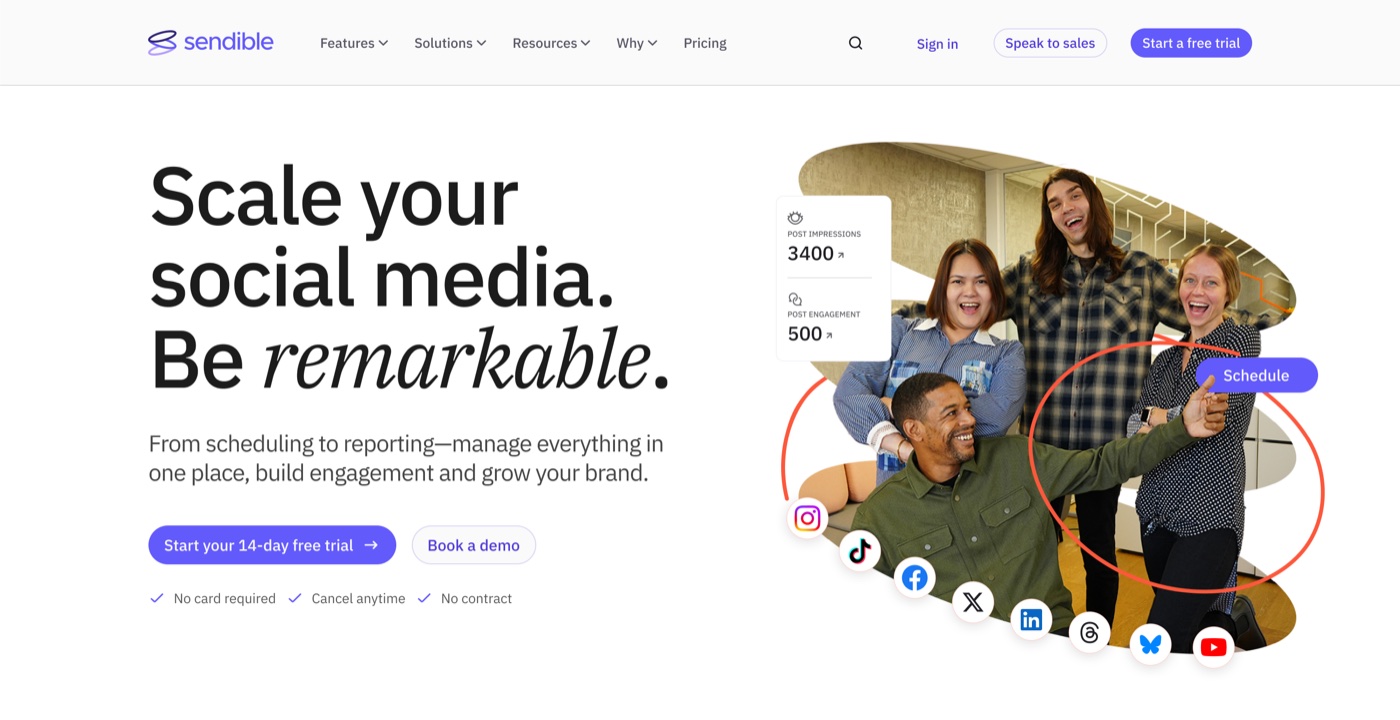Click the post engagement chat icon

coord(795,299)
